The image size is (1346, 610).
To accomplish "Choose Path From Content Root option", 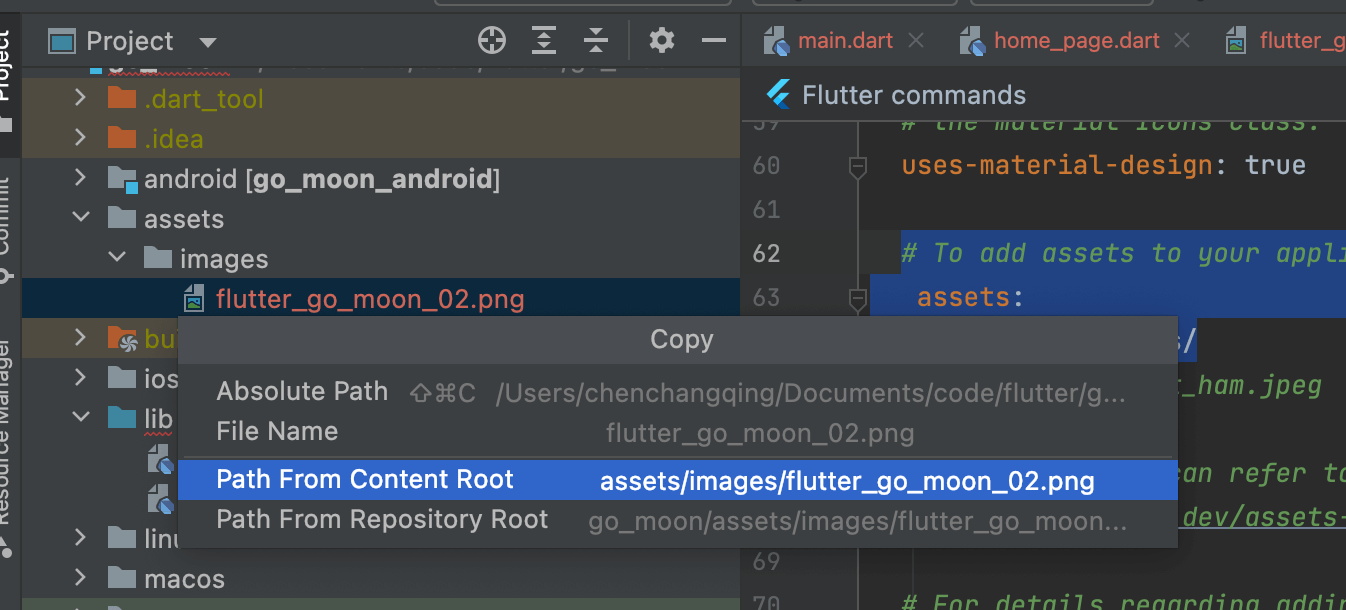I will tap(365, 480).
